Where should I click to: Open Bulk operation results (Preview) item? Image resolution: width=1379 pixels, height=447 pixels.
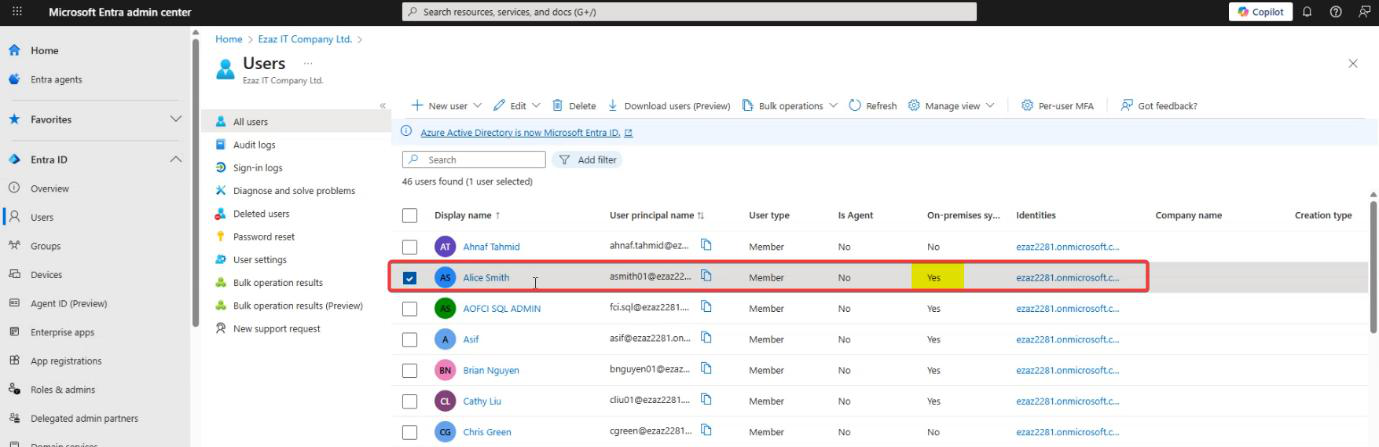click(x=298, y=306)
